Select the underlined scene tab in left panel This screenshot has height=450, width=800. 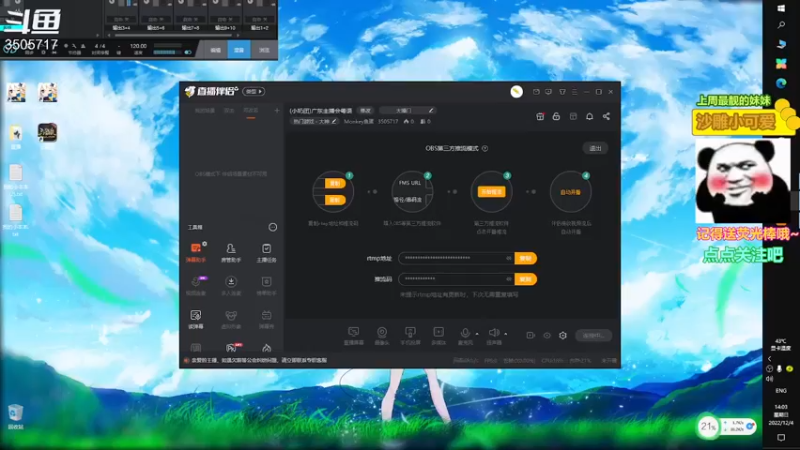point(251,111)
